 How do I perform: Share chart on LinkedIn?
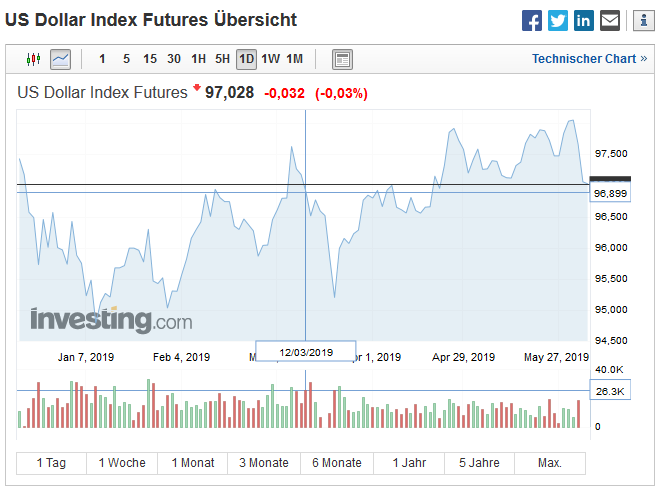584,20
